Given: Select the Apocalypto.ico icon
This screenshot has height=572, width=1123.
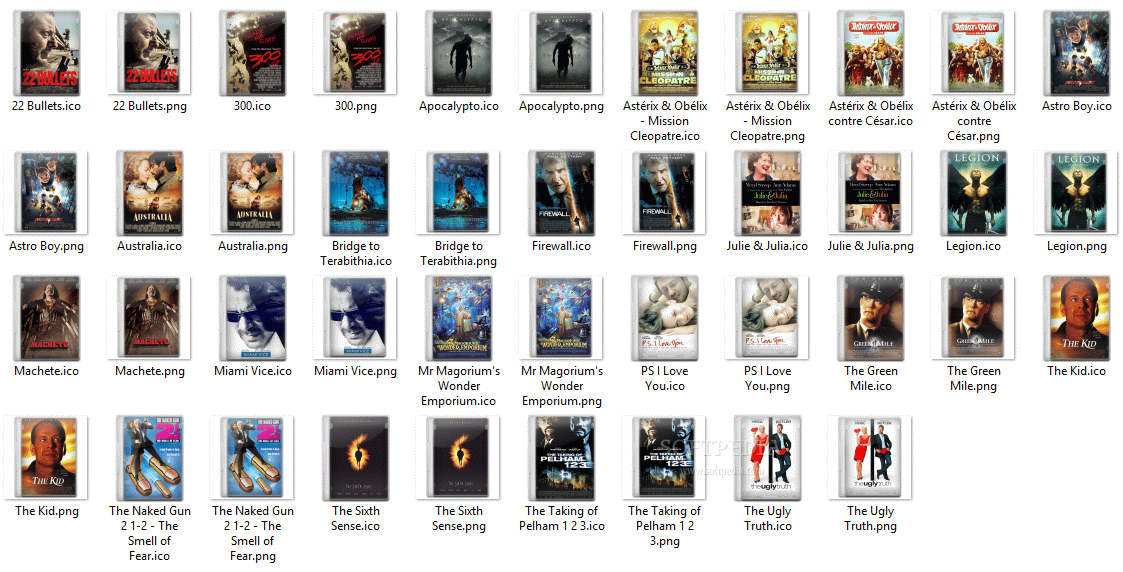Looking at the screenshot, I should coord(459,53).
